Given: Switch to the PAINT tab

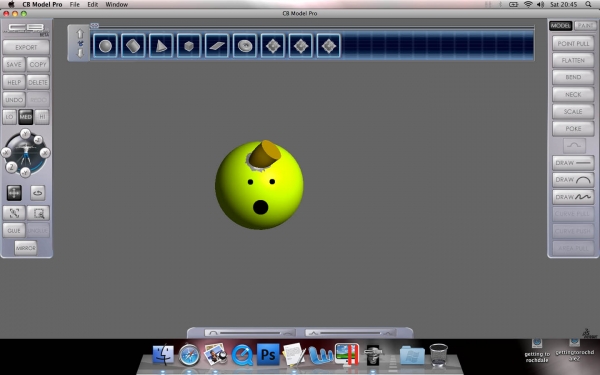Looking at the screenshot, I should [x=585, y=26].
